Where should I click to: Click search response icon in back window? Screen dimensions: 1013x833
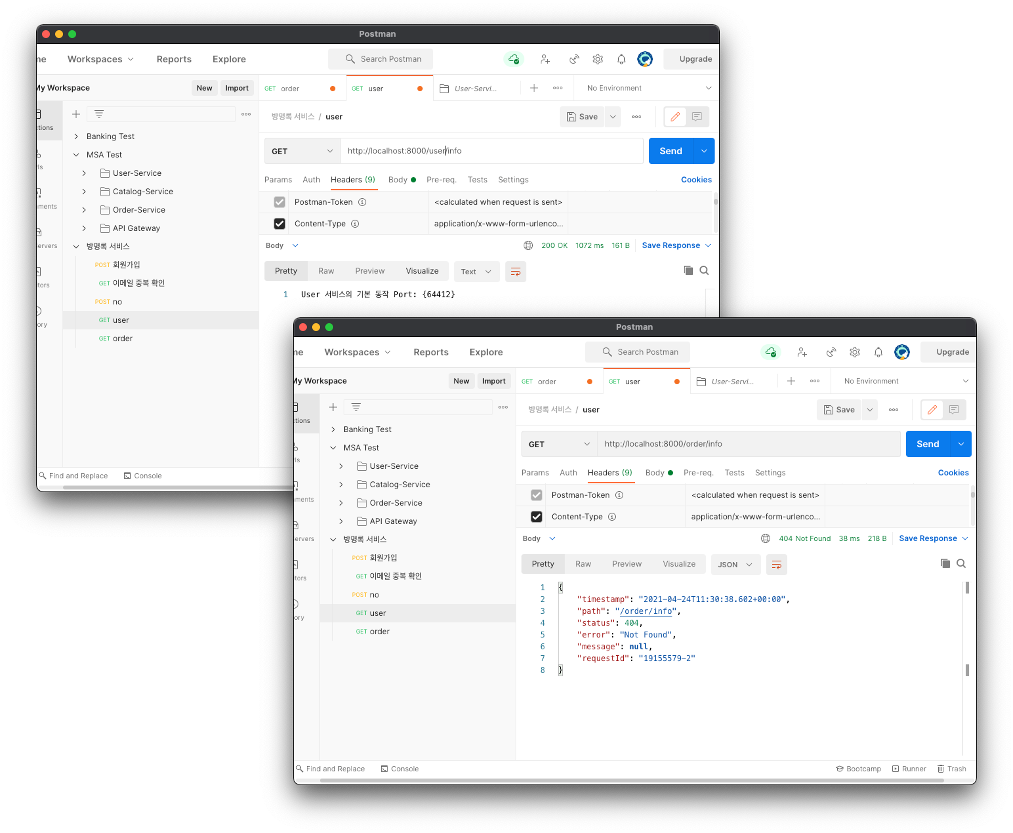704,271
